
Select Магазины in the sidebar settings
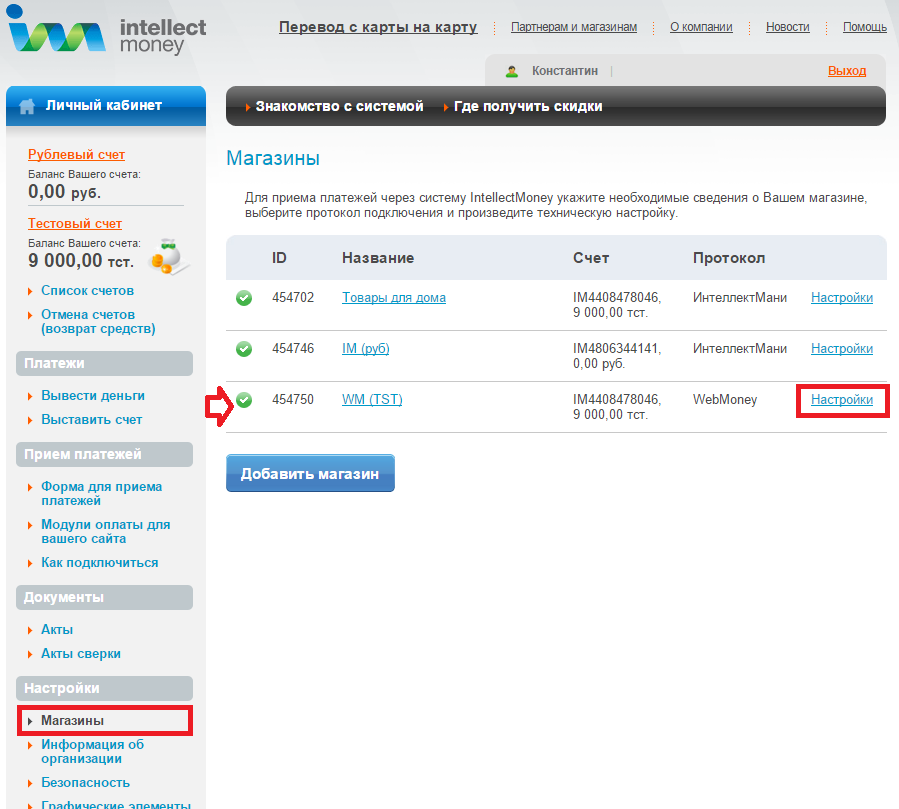tap(72, 720)
